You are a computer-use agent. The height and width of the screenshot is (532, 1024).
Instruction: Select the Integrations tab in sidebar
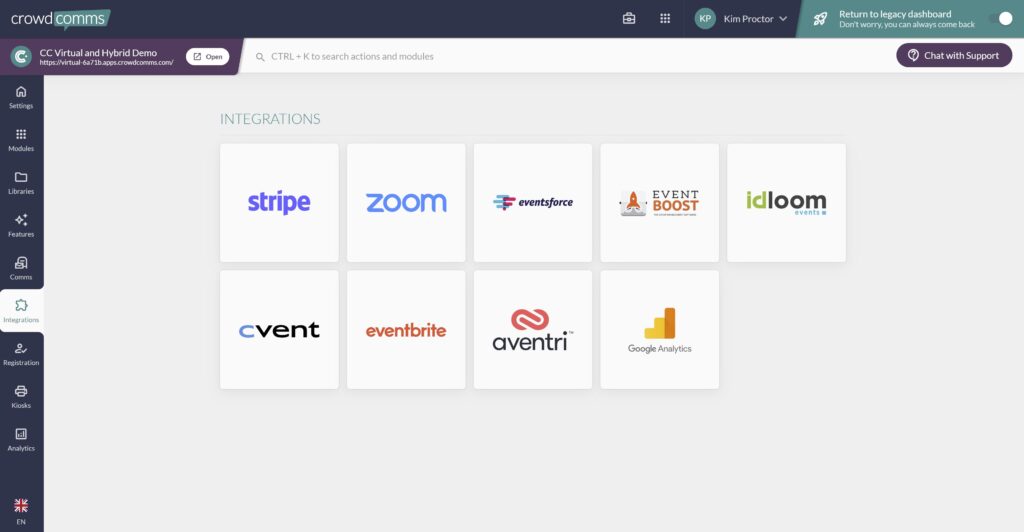coord(21,311)
